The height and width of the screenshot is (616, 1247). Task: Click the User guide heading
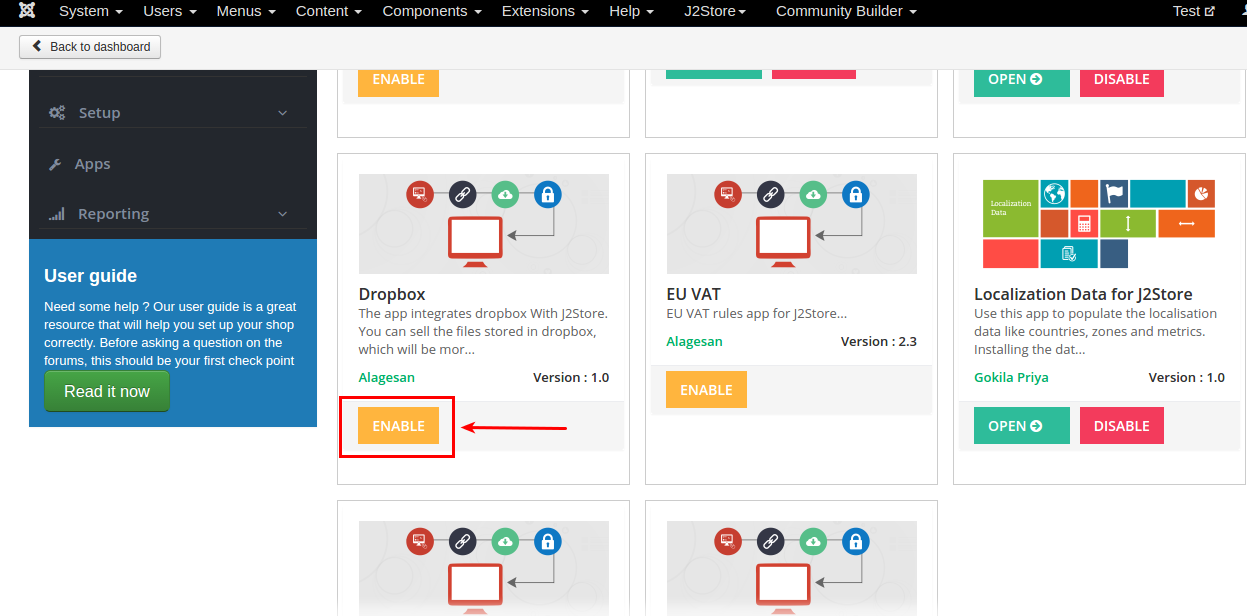[91, 276]
